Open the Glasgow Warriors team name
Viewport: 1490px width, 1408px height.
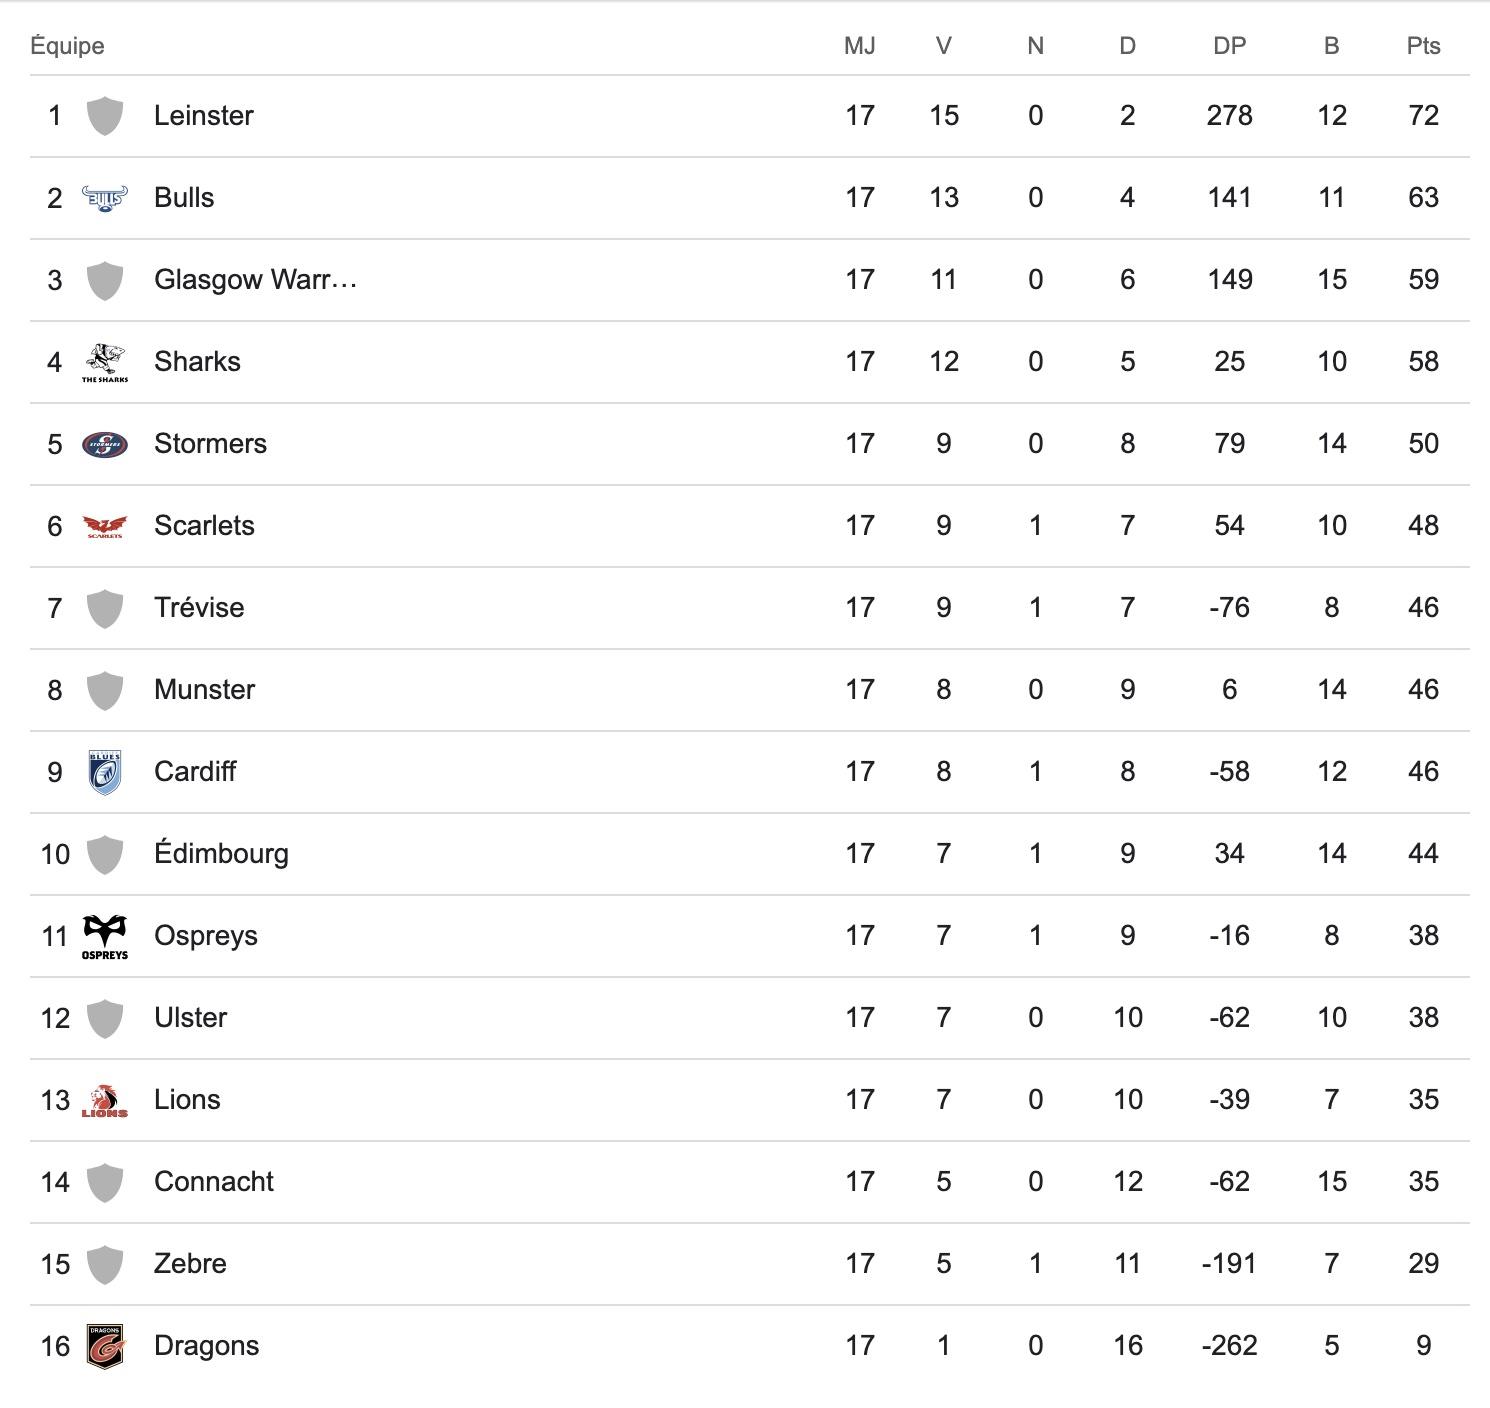tap(255, 280)
